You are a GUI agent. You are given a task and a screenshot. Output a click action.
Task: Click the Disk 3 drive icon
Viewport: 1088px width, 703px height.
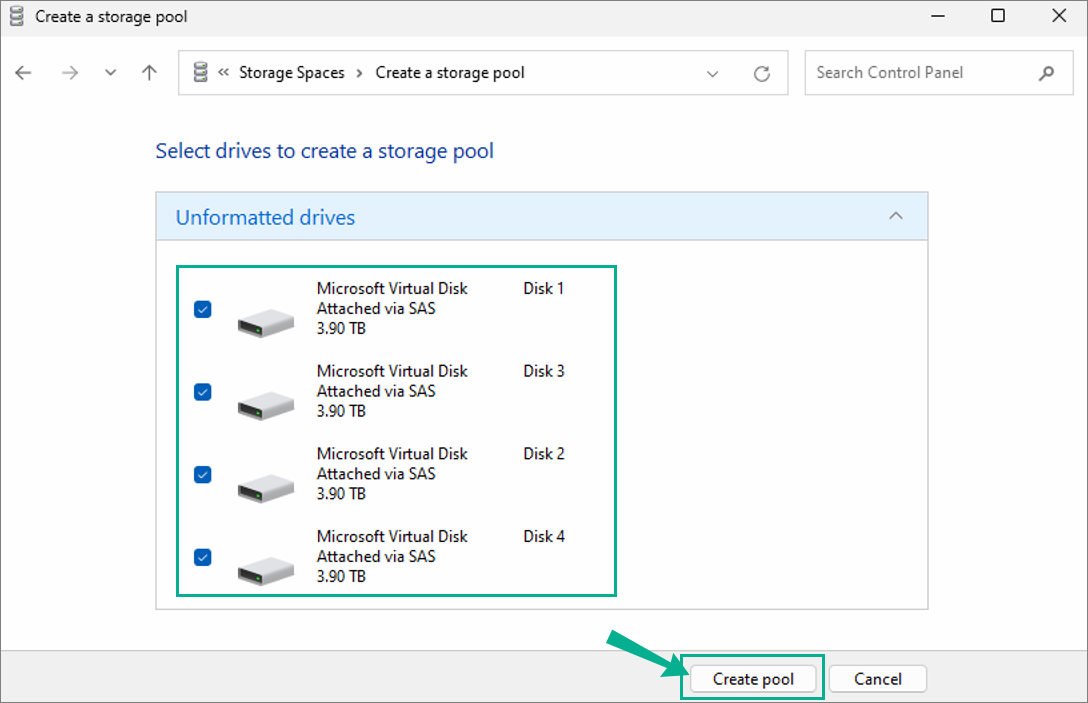tap(266, 405)
